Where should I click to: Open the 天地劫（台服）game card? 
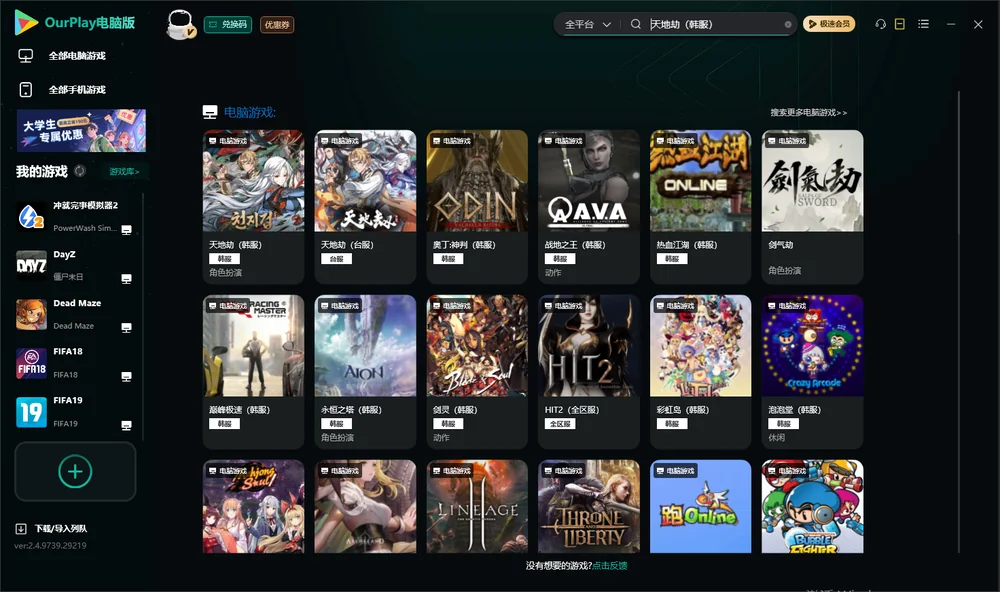click(x=365, y=207)
